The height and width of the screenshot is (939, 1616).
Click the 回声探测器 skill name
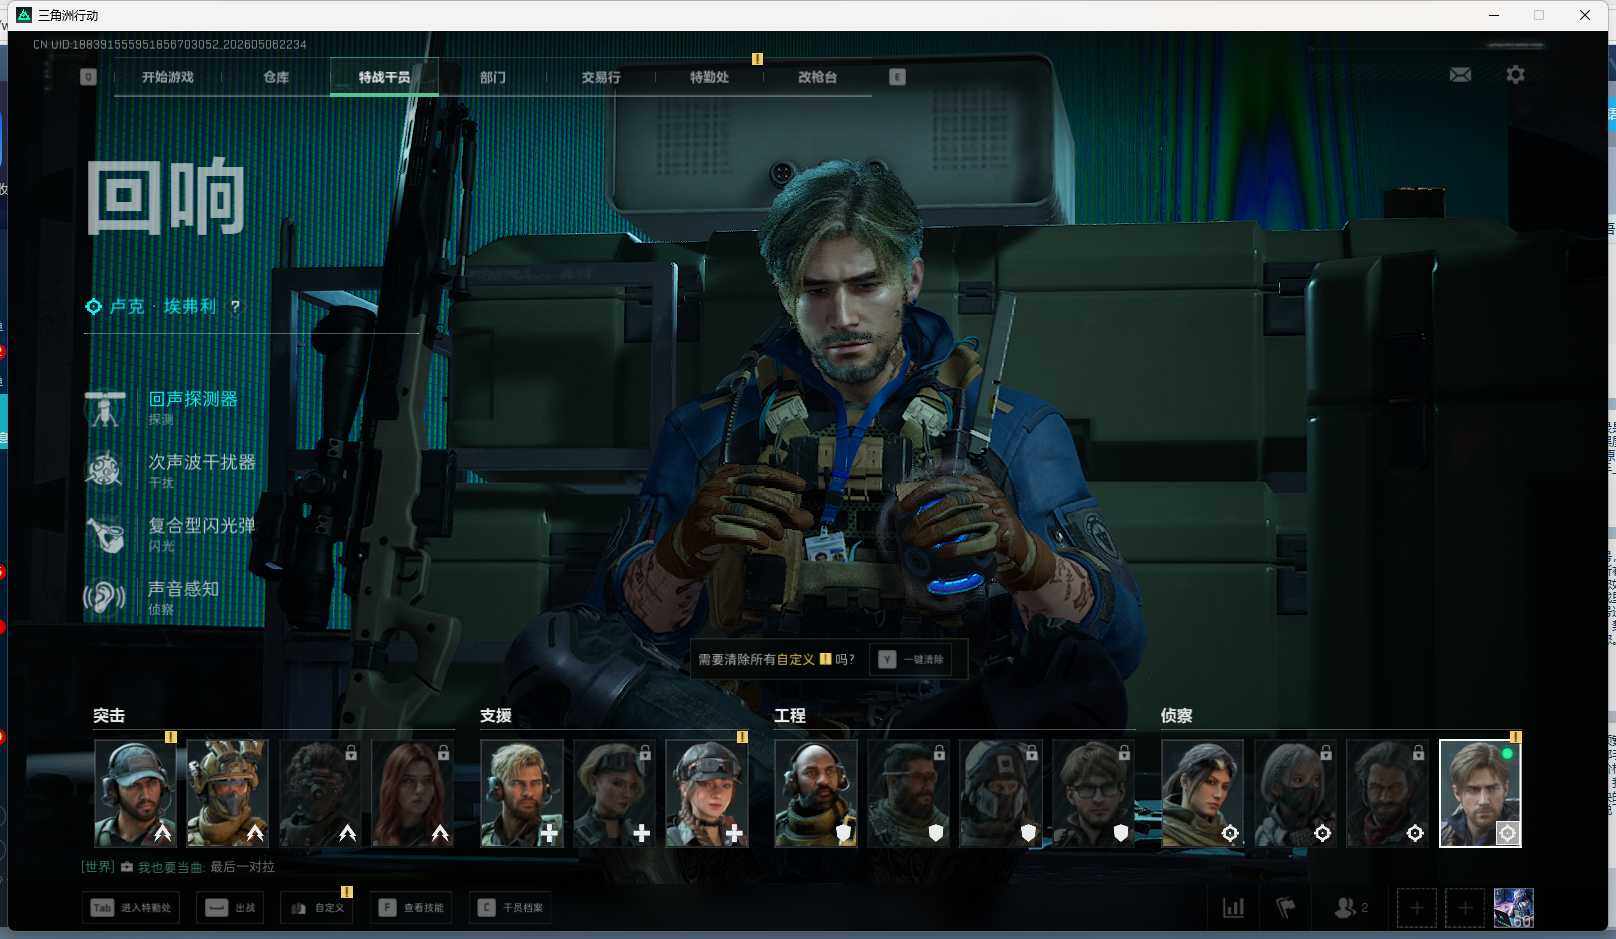pyautogui.click(x=193, y=399)
